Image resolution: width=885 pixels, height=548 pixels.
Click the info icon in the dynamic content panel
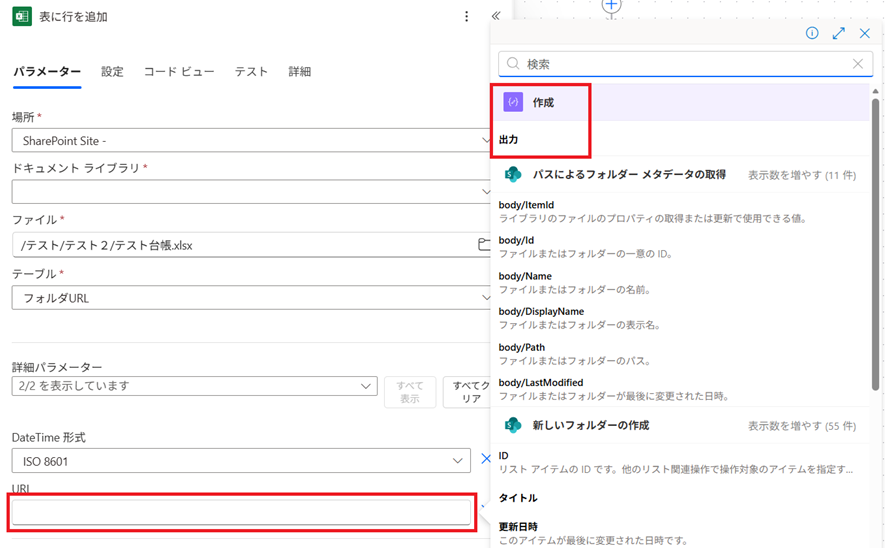(x=812, y=33)
